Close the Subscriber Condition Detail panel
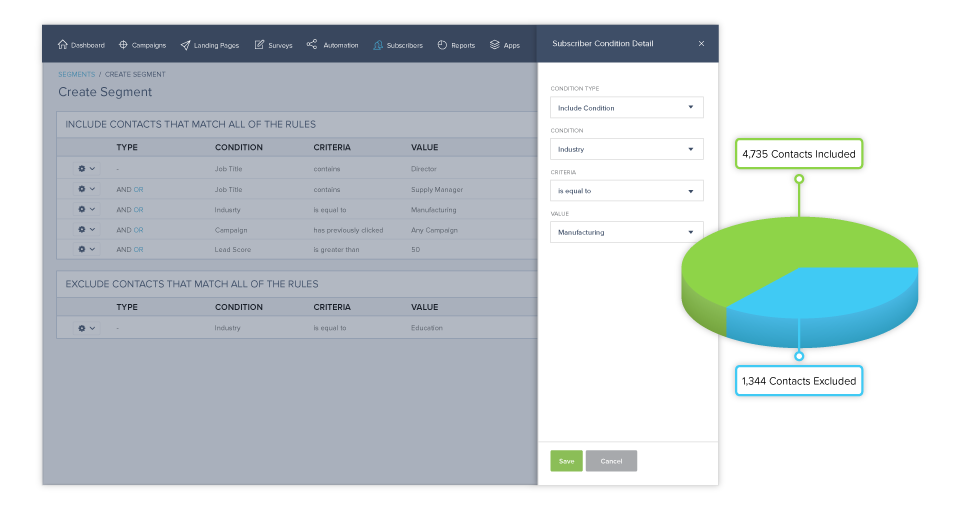 pyautogui.click(x=701, y=44)
